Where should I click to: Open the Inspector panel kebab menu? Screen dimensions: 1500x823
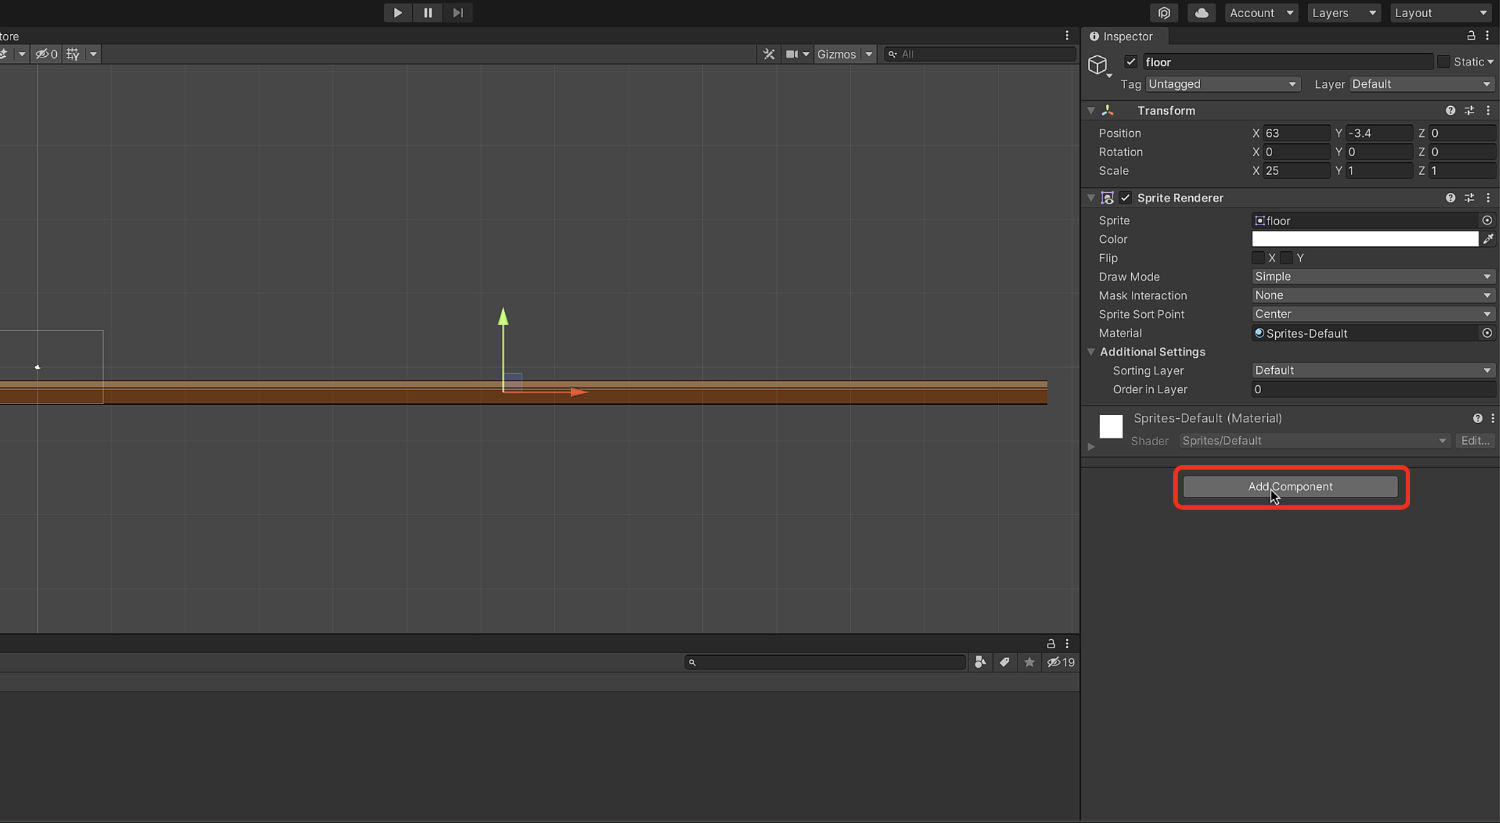[1487, 36]
